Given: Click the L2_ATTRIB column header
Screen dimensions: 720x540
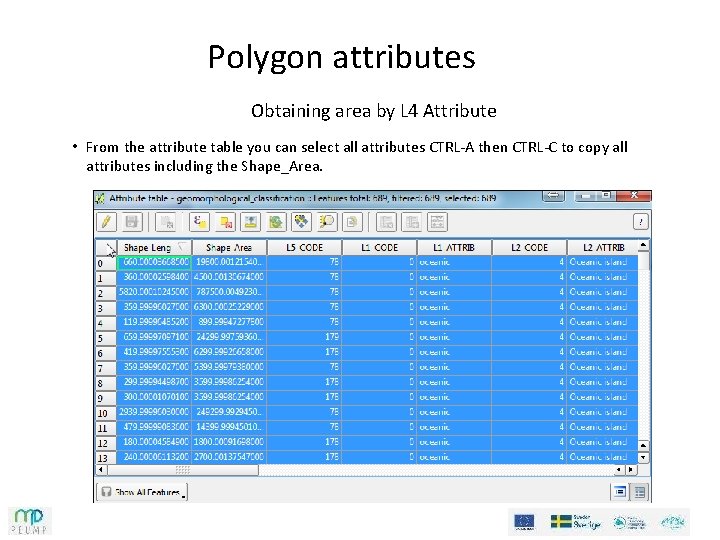Looking at the screenshot, I should tap(602, 248).
